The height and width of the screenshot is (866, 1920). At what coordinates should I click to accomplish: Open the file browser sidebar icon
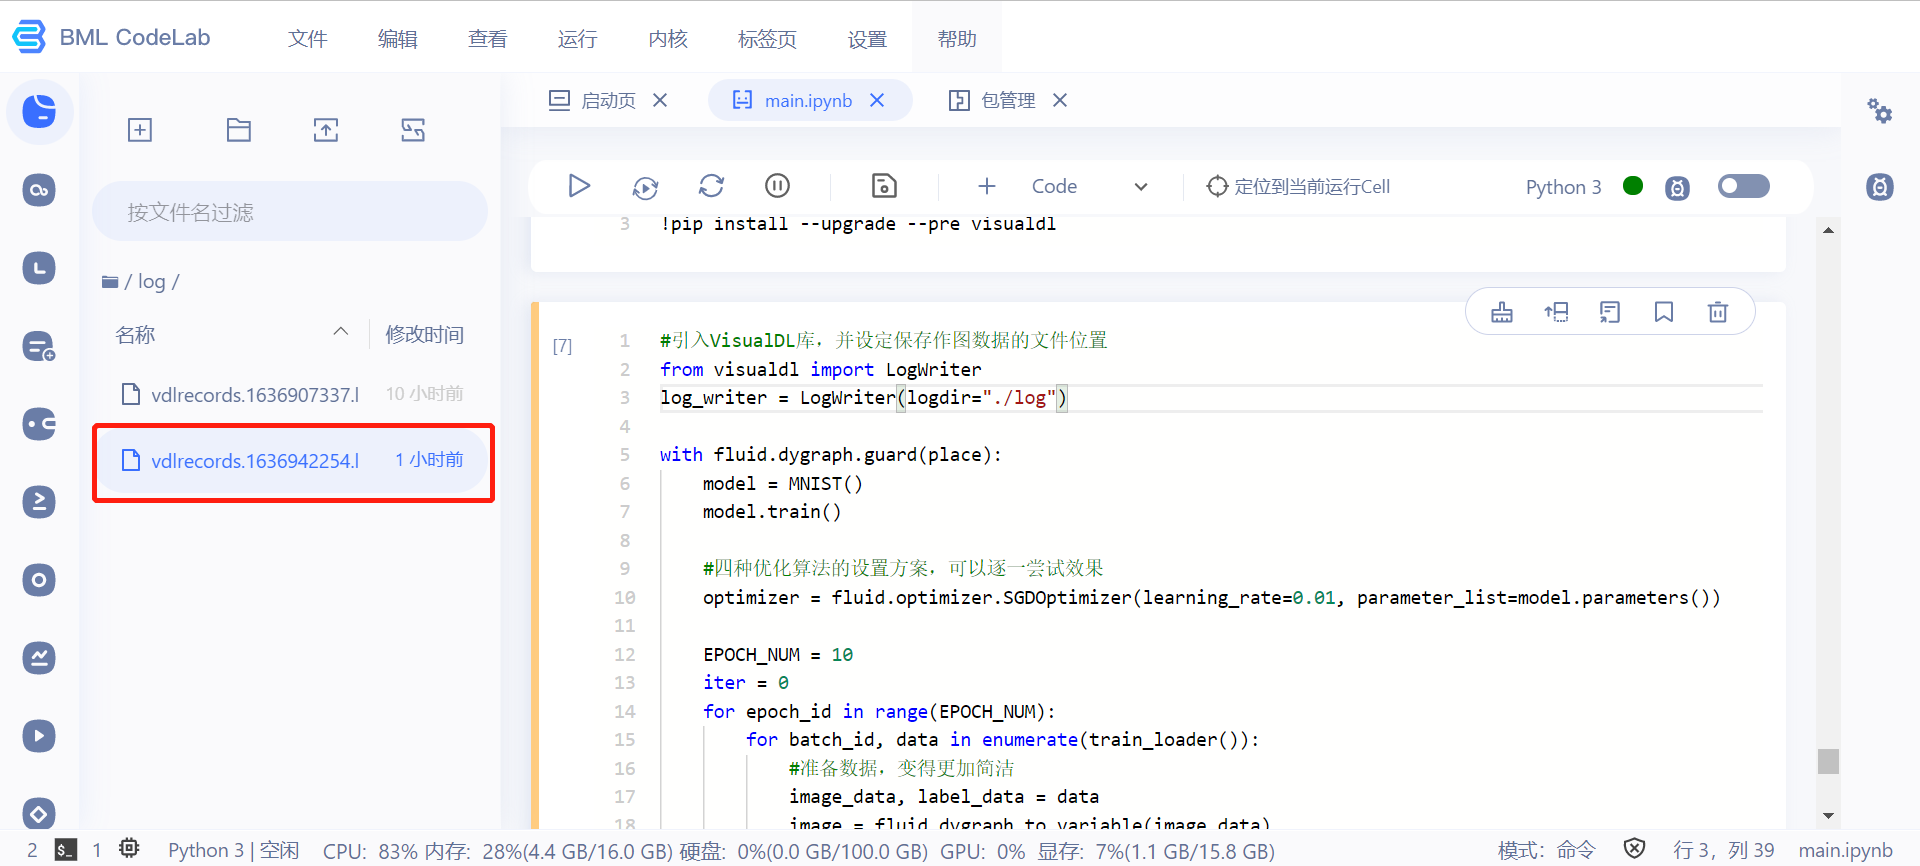click(x=39, y=111)
